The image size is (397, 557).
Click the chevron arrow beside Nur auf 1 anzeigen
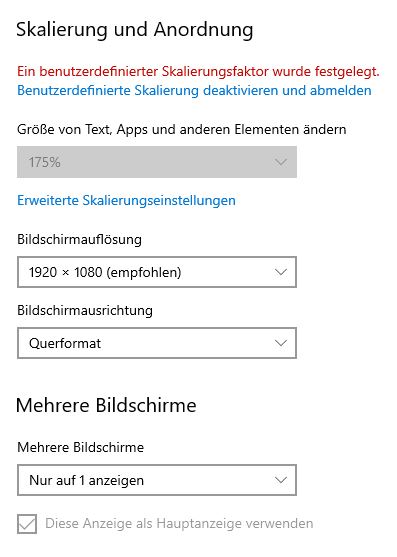281,480
